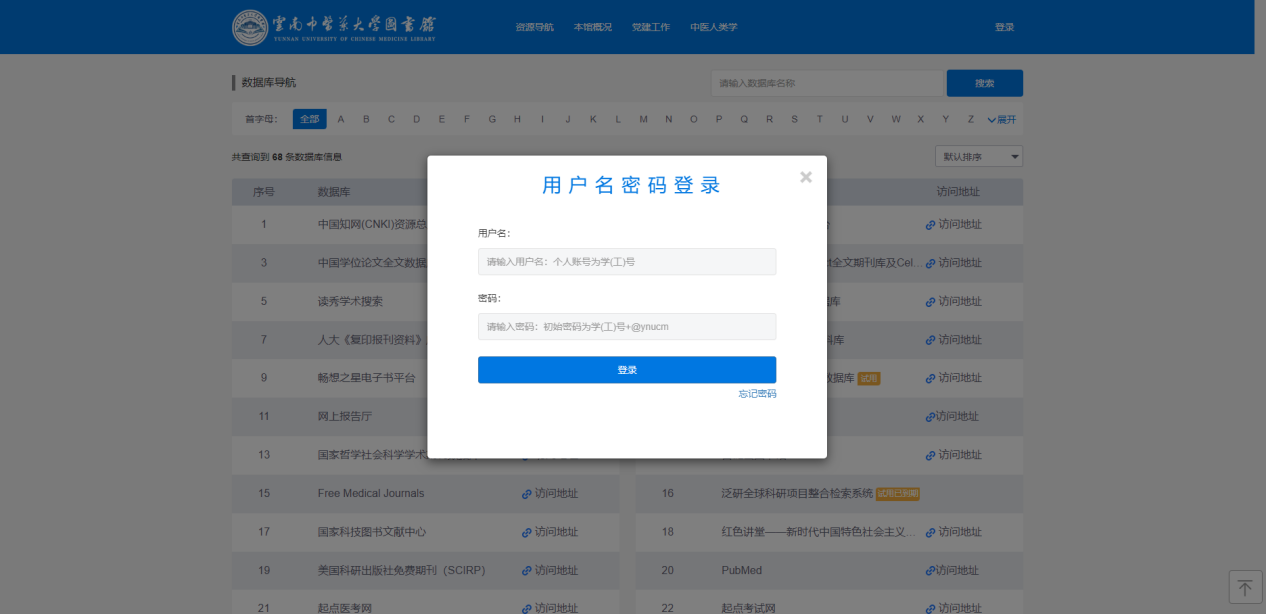Click link icon for 国家科技图书文献中心

coord(527,533)
